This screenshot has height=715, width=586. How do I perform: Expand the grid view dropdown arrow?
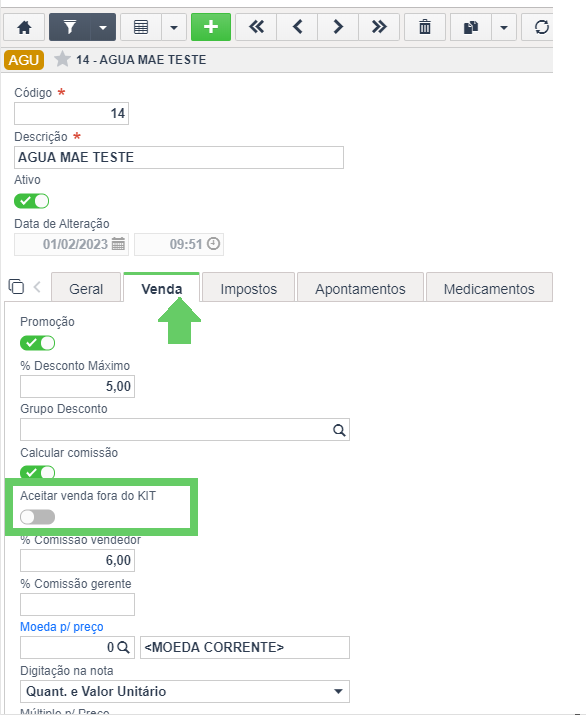[174, 27]
